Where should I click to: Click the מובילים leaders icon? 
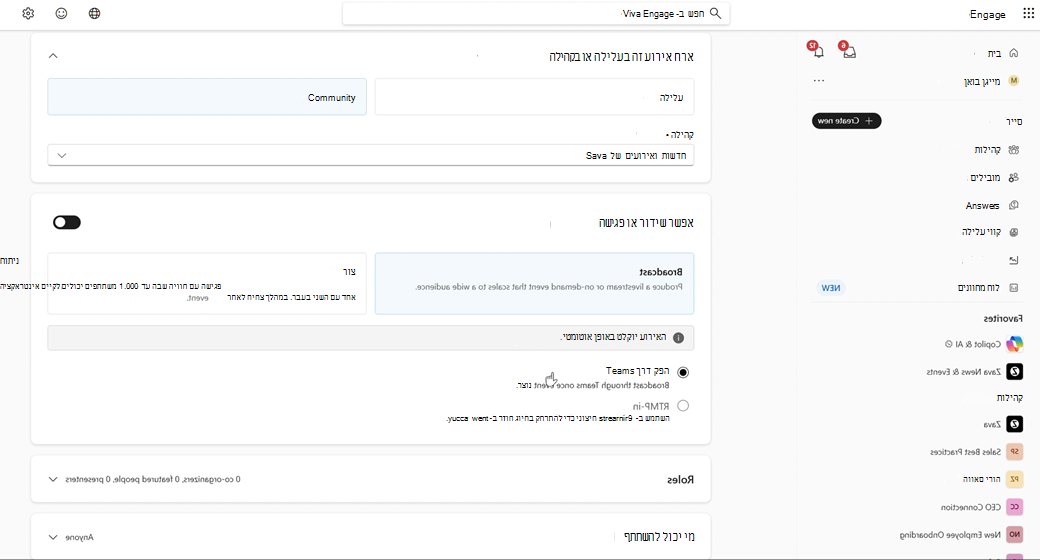coord(1013,178)
